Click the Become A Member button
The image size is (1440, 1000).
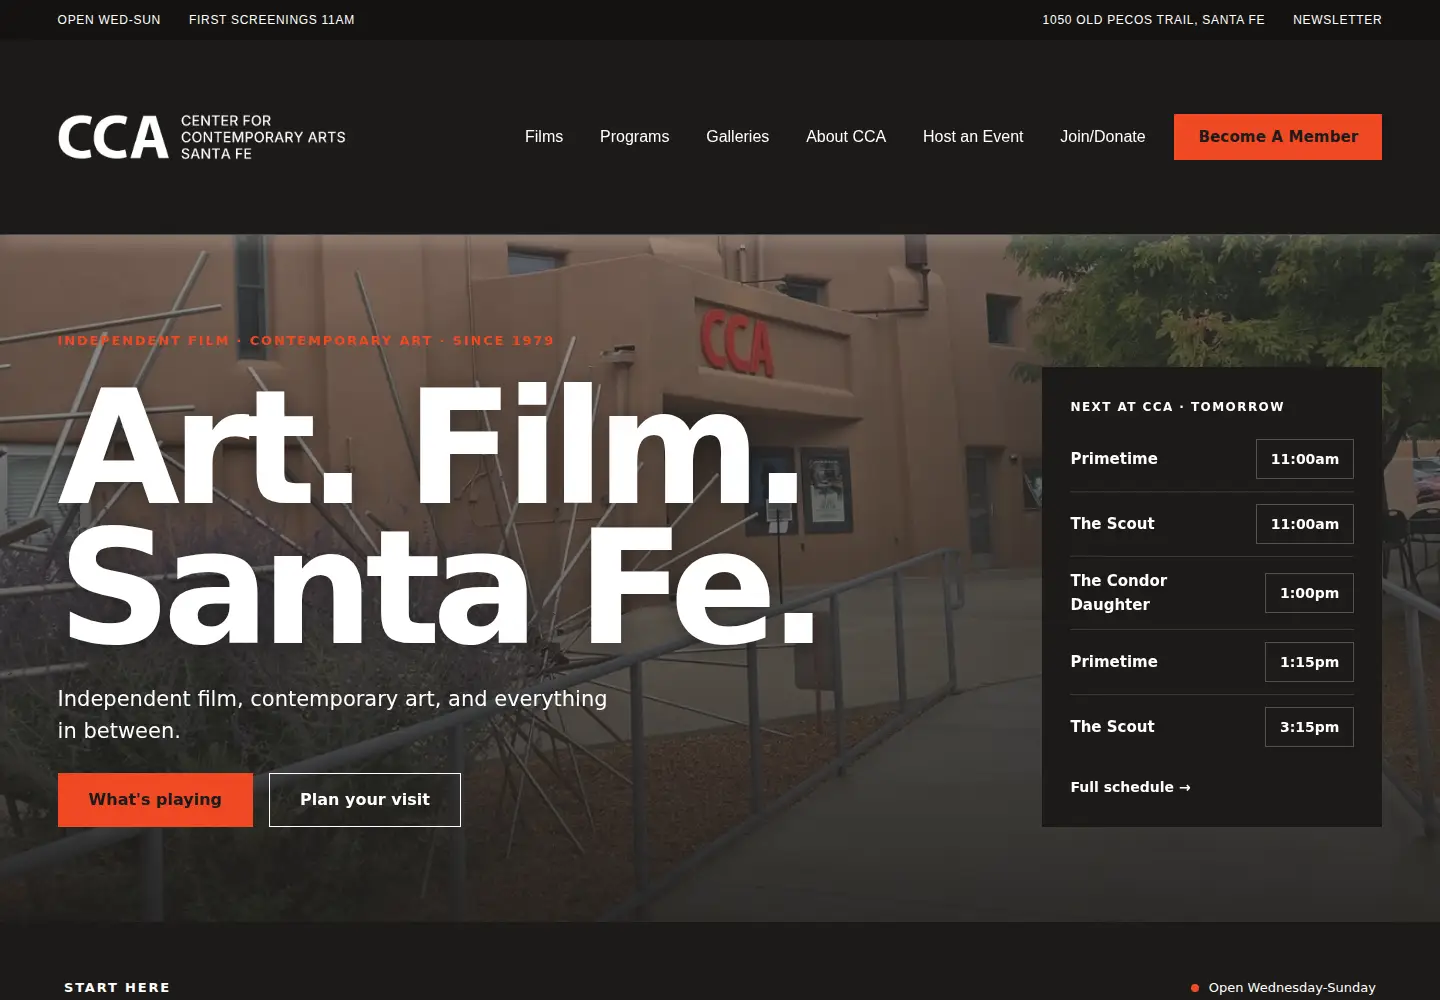pyautogui.click(x=1278, y=137)
